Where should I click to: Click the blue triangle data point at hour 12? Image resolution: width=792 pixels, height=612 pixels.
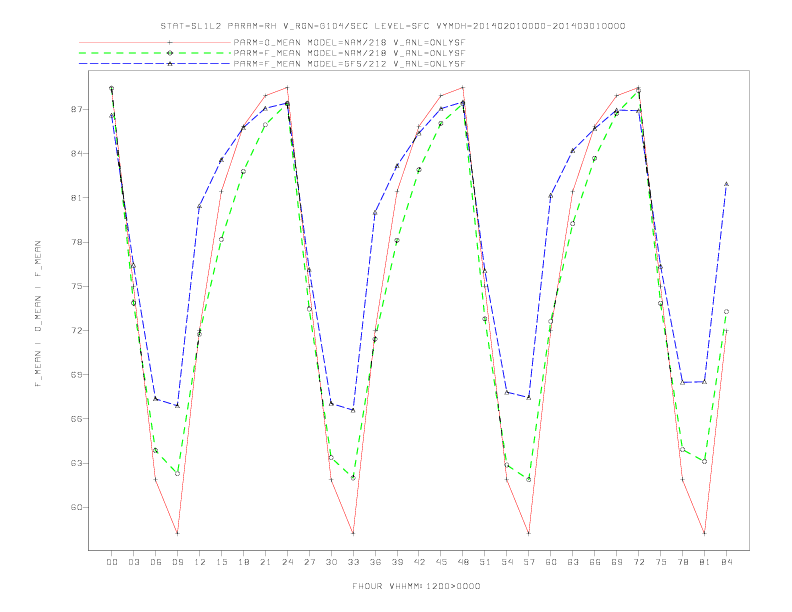[x=200, y=206]
